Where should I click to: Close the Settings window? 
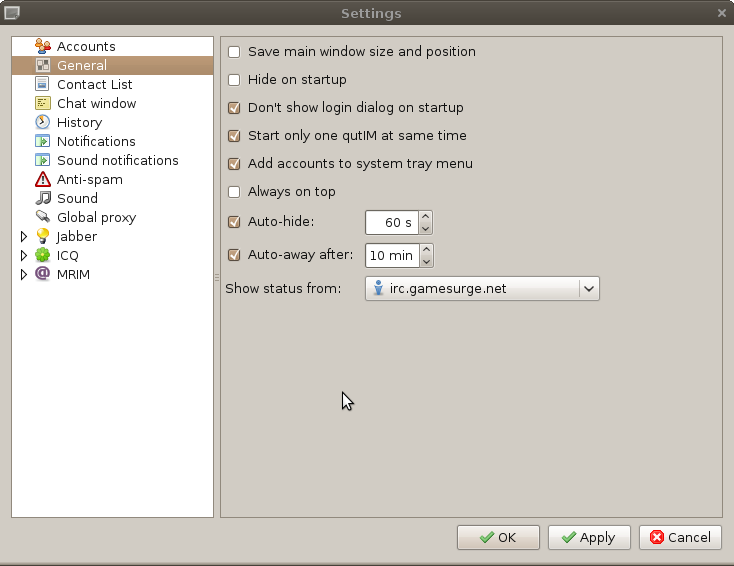(x=721, y=13)
